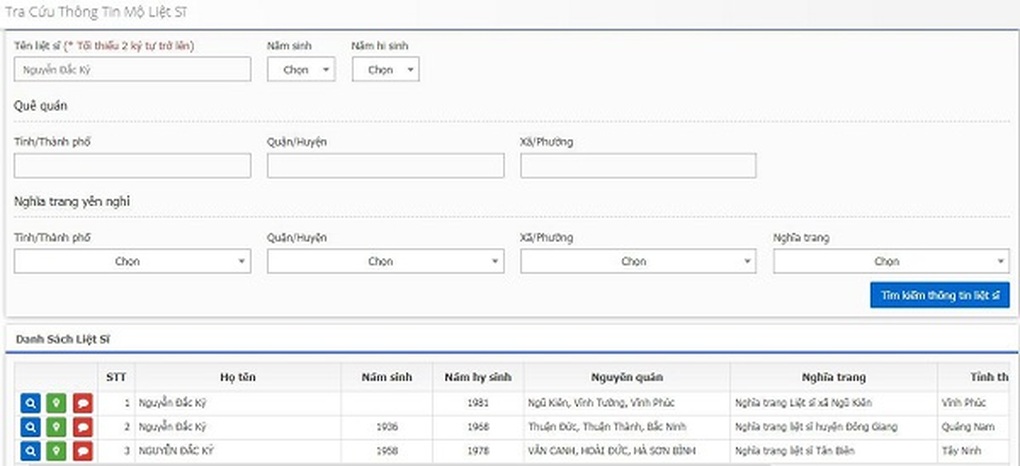
Task: Click the Năm sinh column header
Action: 386,377
